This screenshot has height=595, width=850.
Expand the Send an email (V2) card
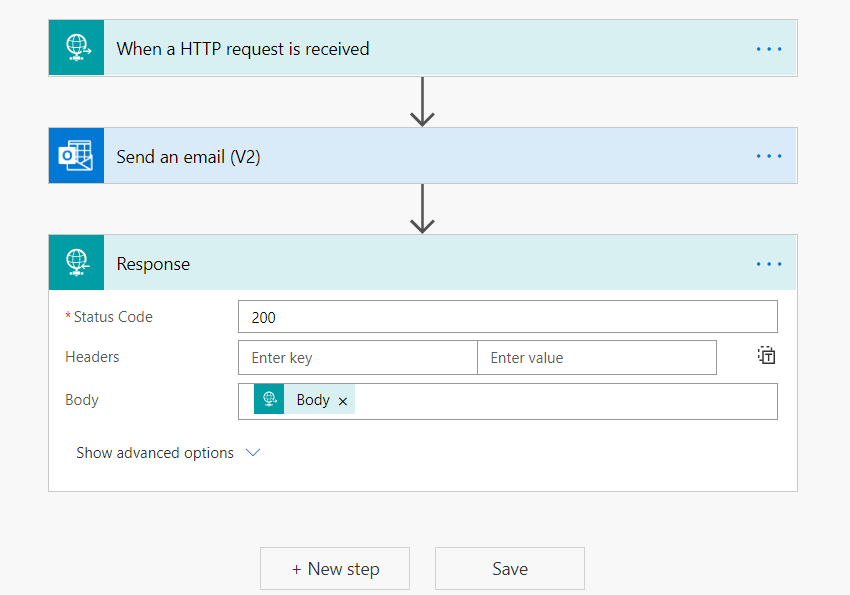188,156
